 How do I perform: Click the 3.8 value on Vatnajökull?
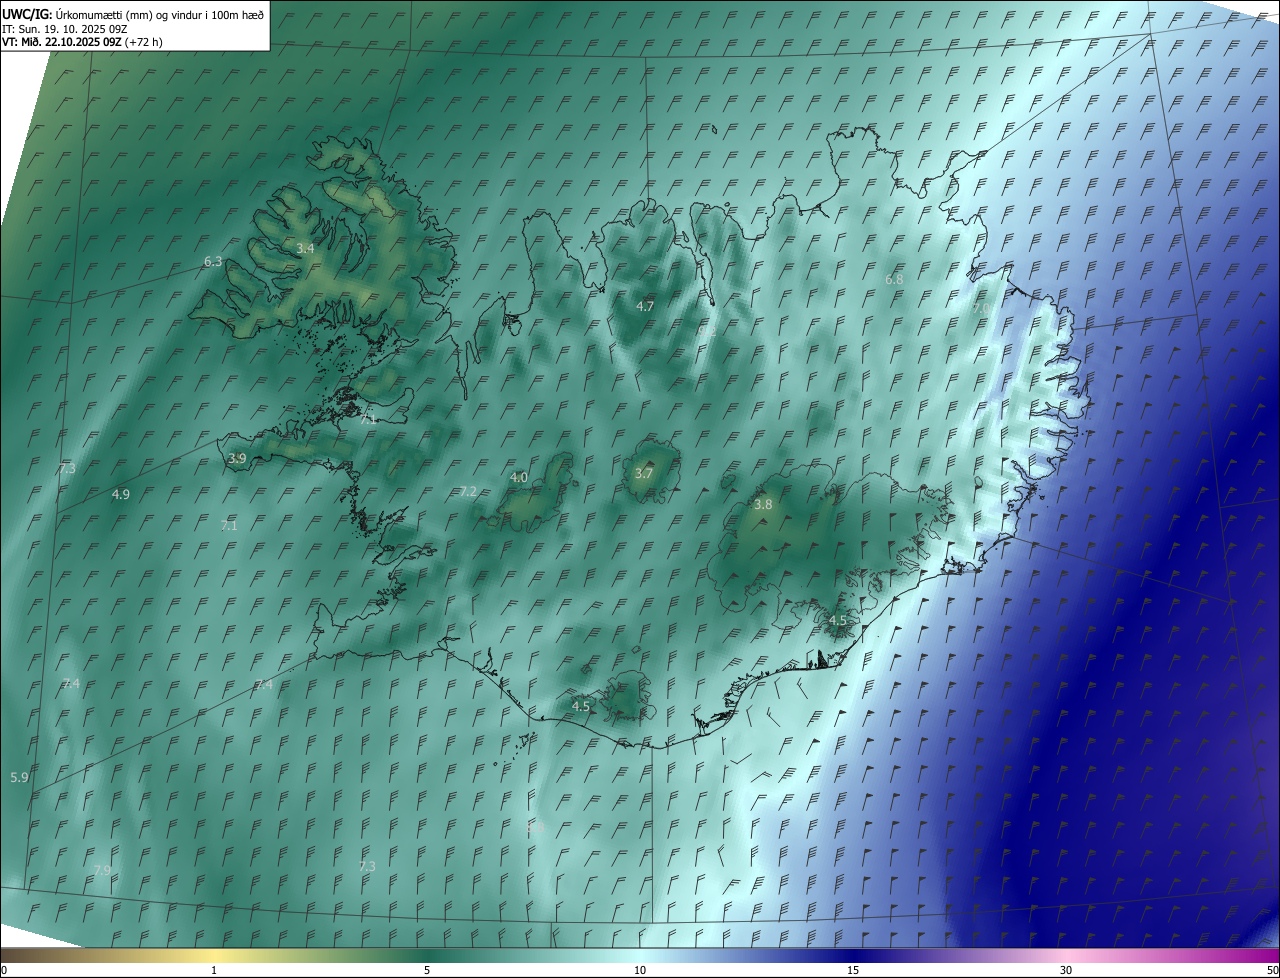763,505
